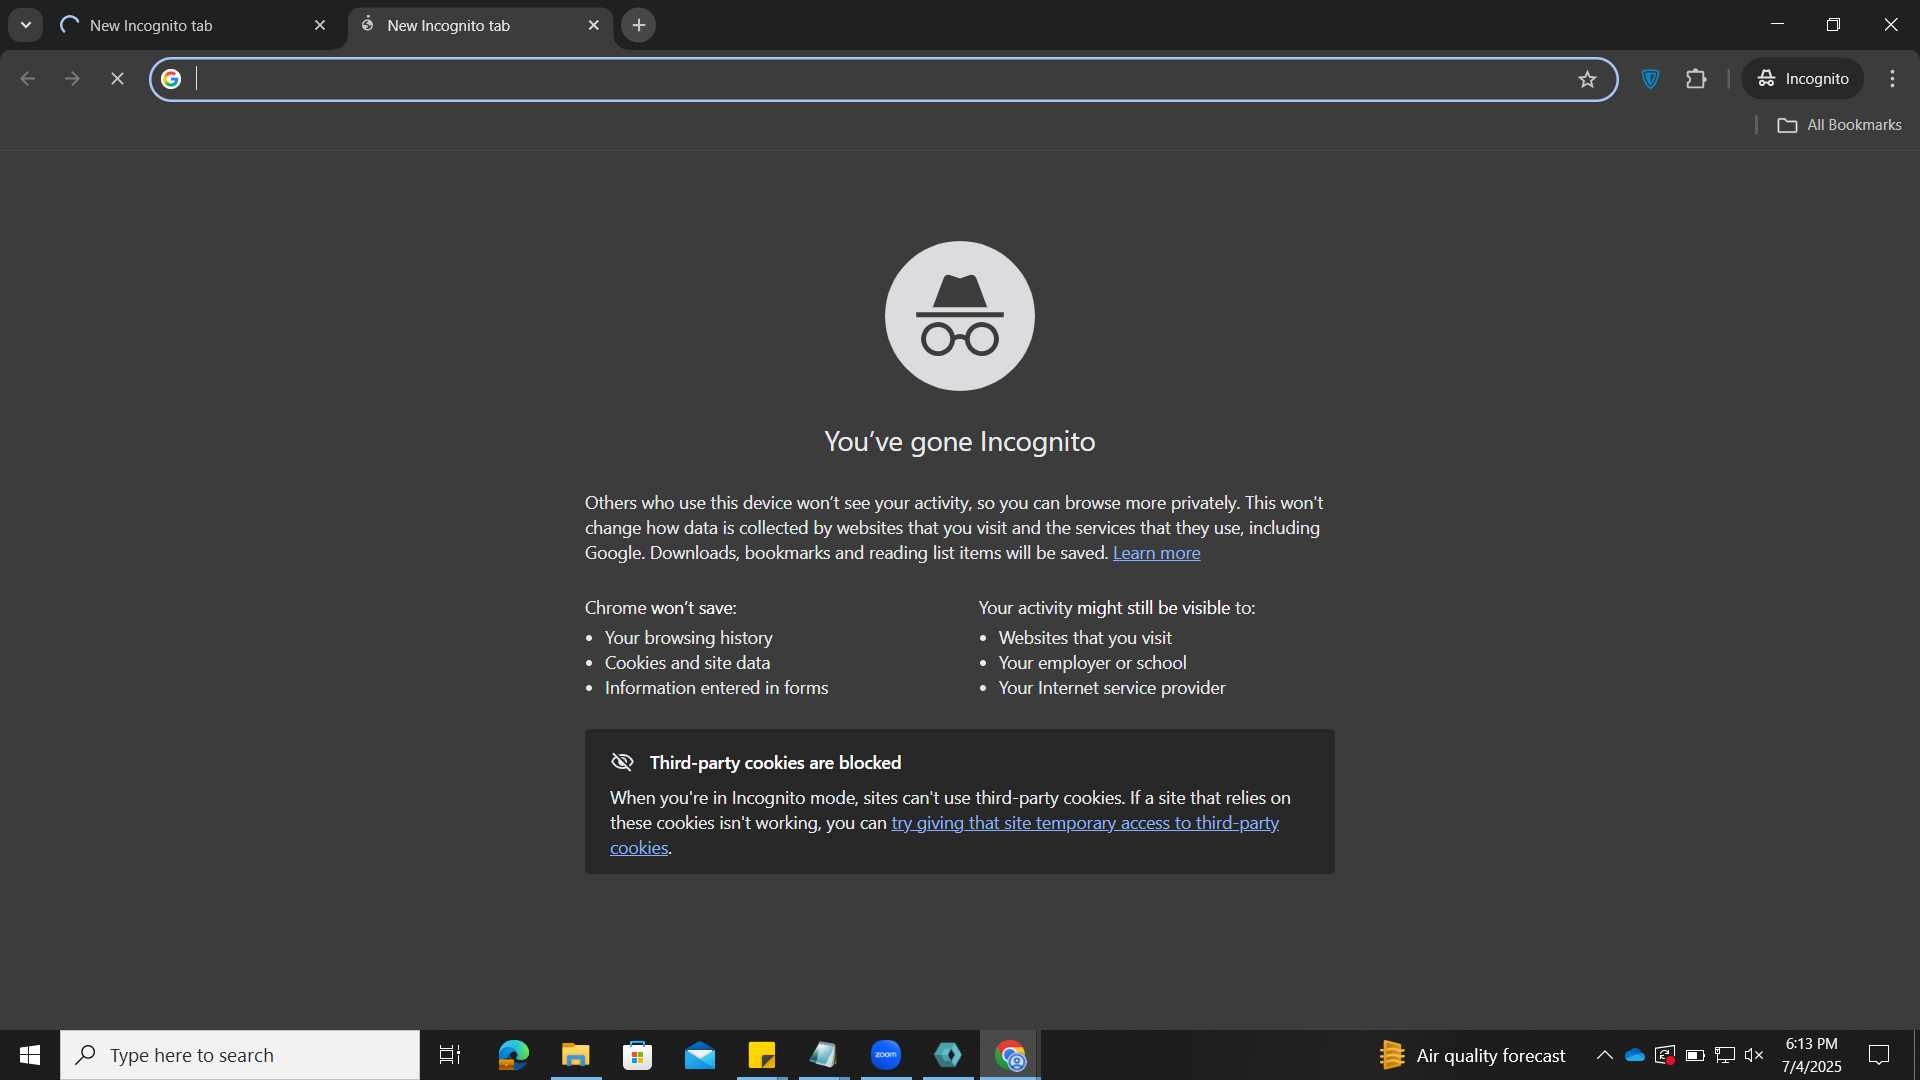Click 'Your Internet service provider' list item
This screenshot has height=1080, width=1920.
click(1112, 688)
